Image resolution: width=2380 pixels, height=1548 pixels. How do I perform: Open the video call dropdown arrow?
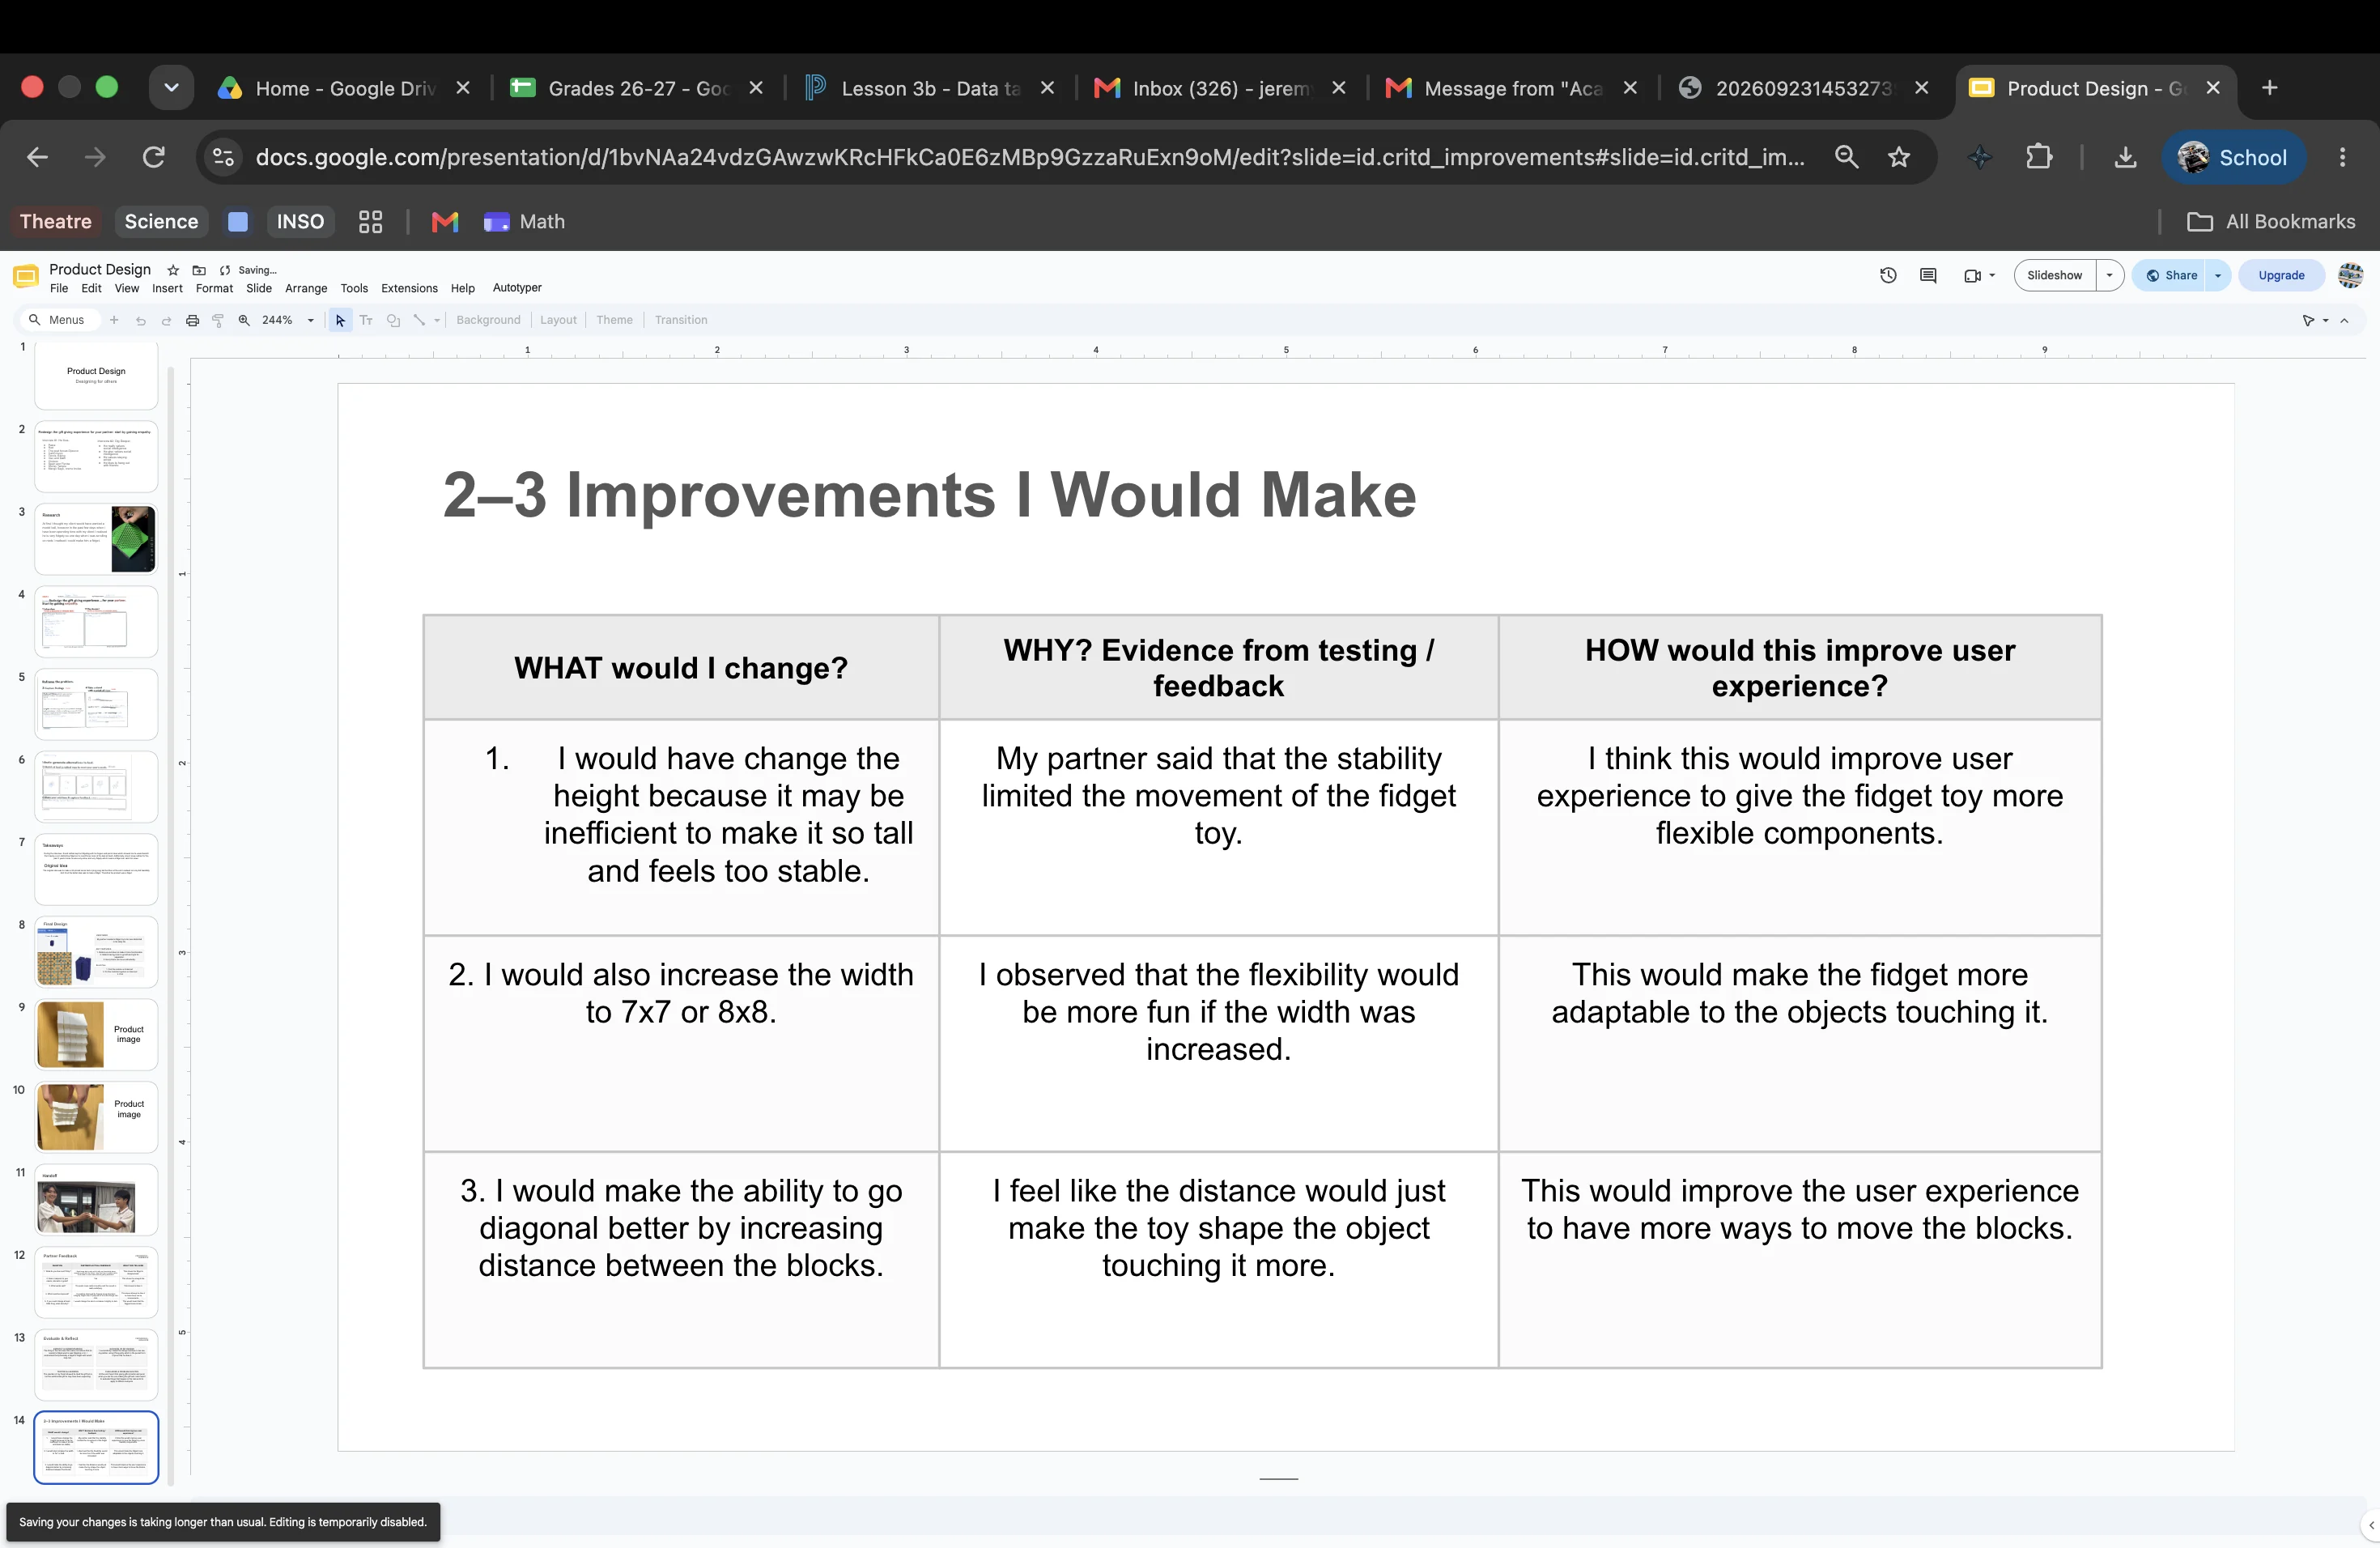(x=1992, y=275)
